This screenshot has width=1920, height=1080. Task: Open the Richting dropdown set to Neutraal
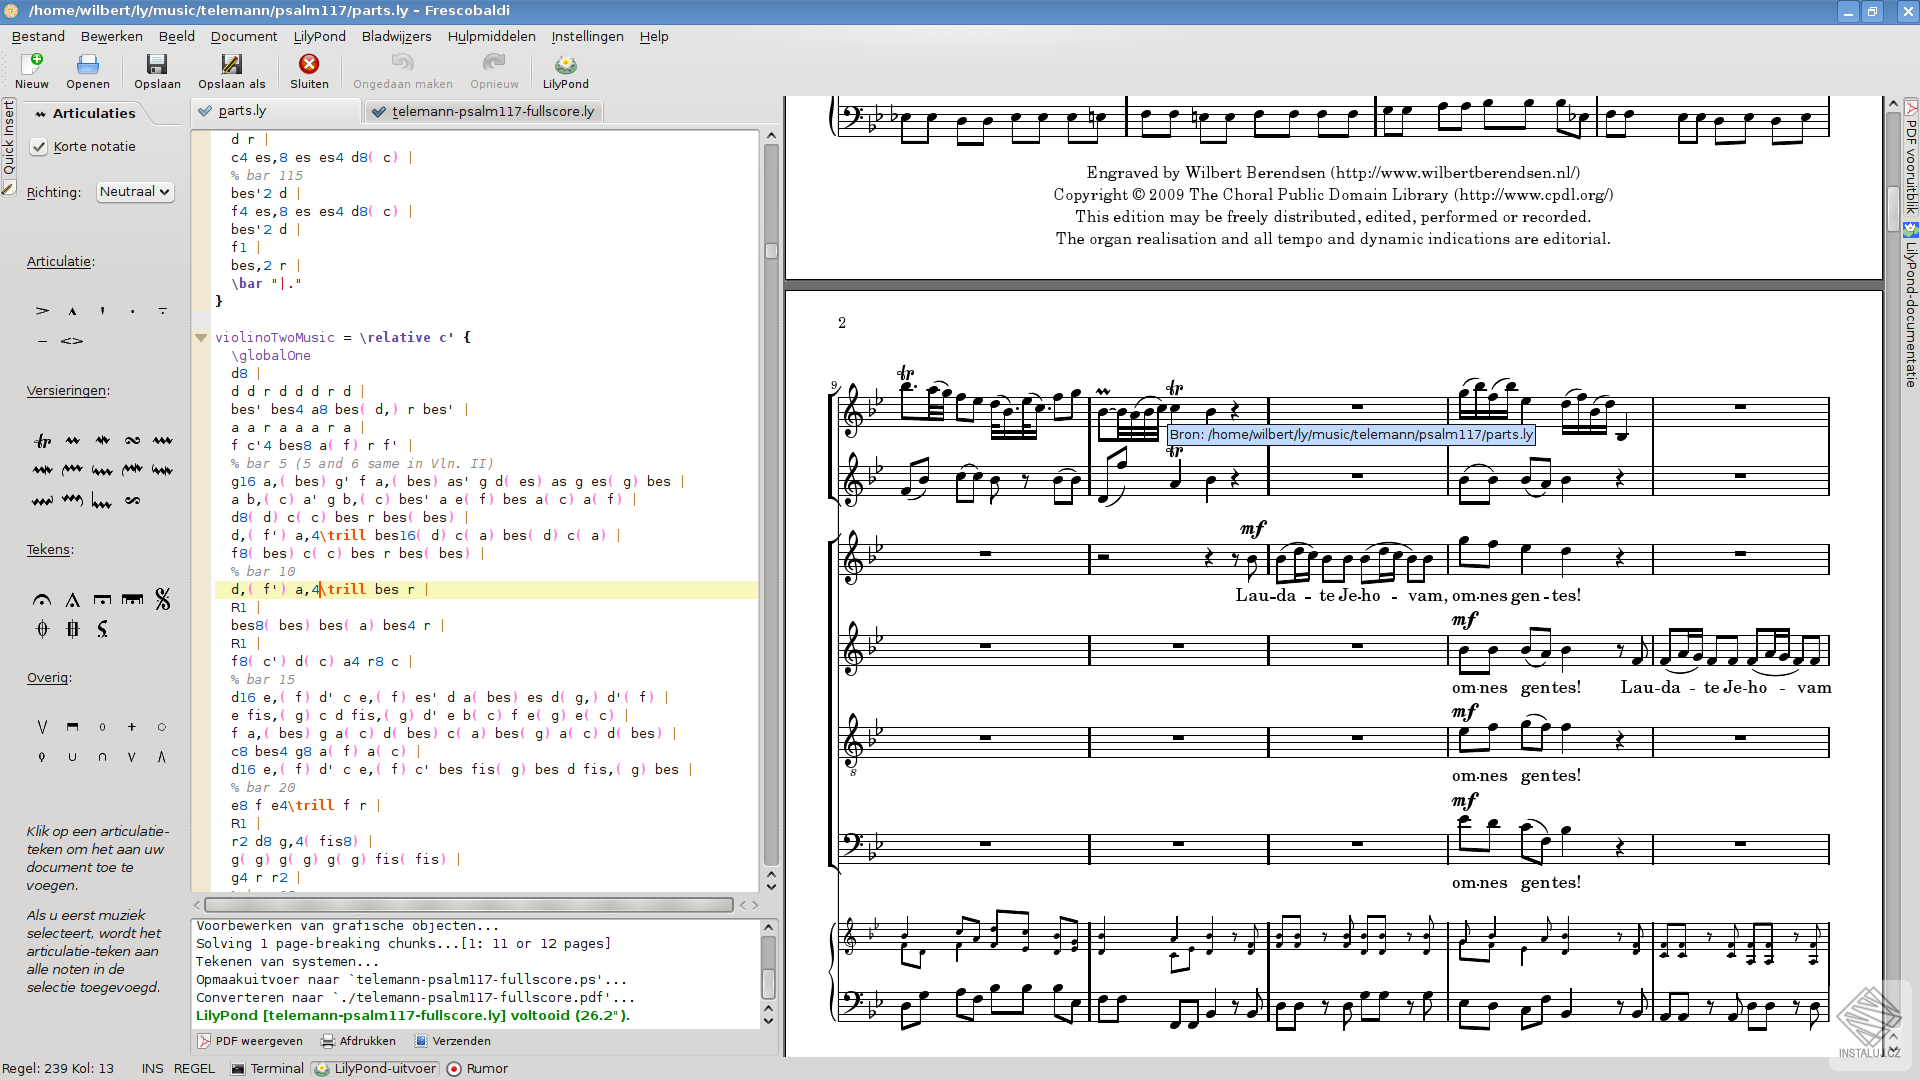pos(135,192)
